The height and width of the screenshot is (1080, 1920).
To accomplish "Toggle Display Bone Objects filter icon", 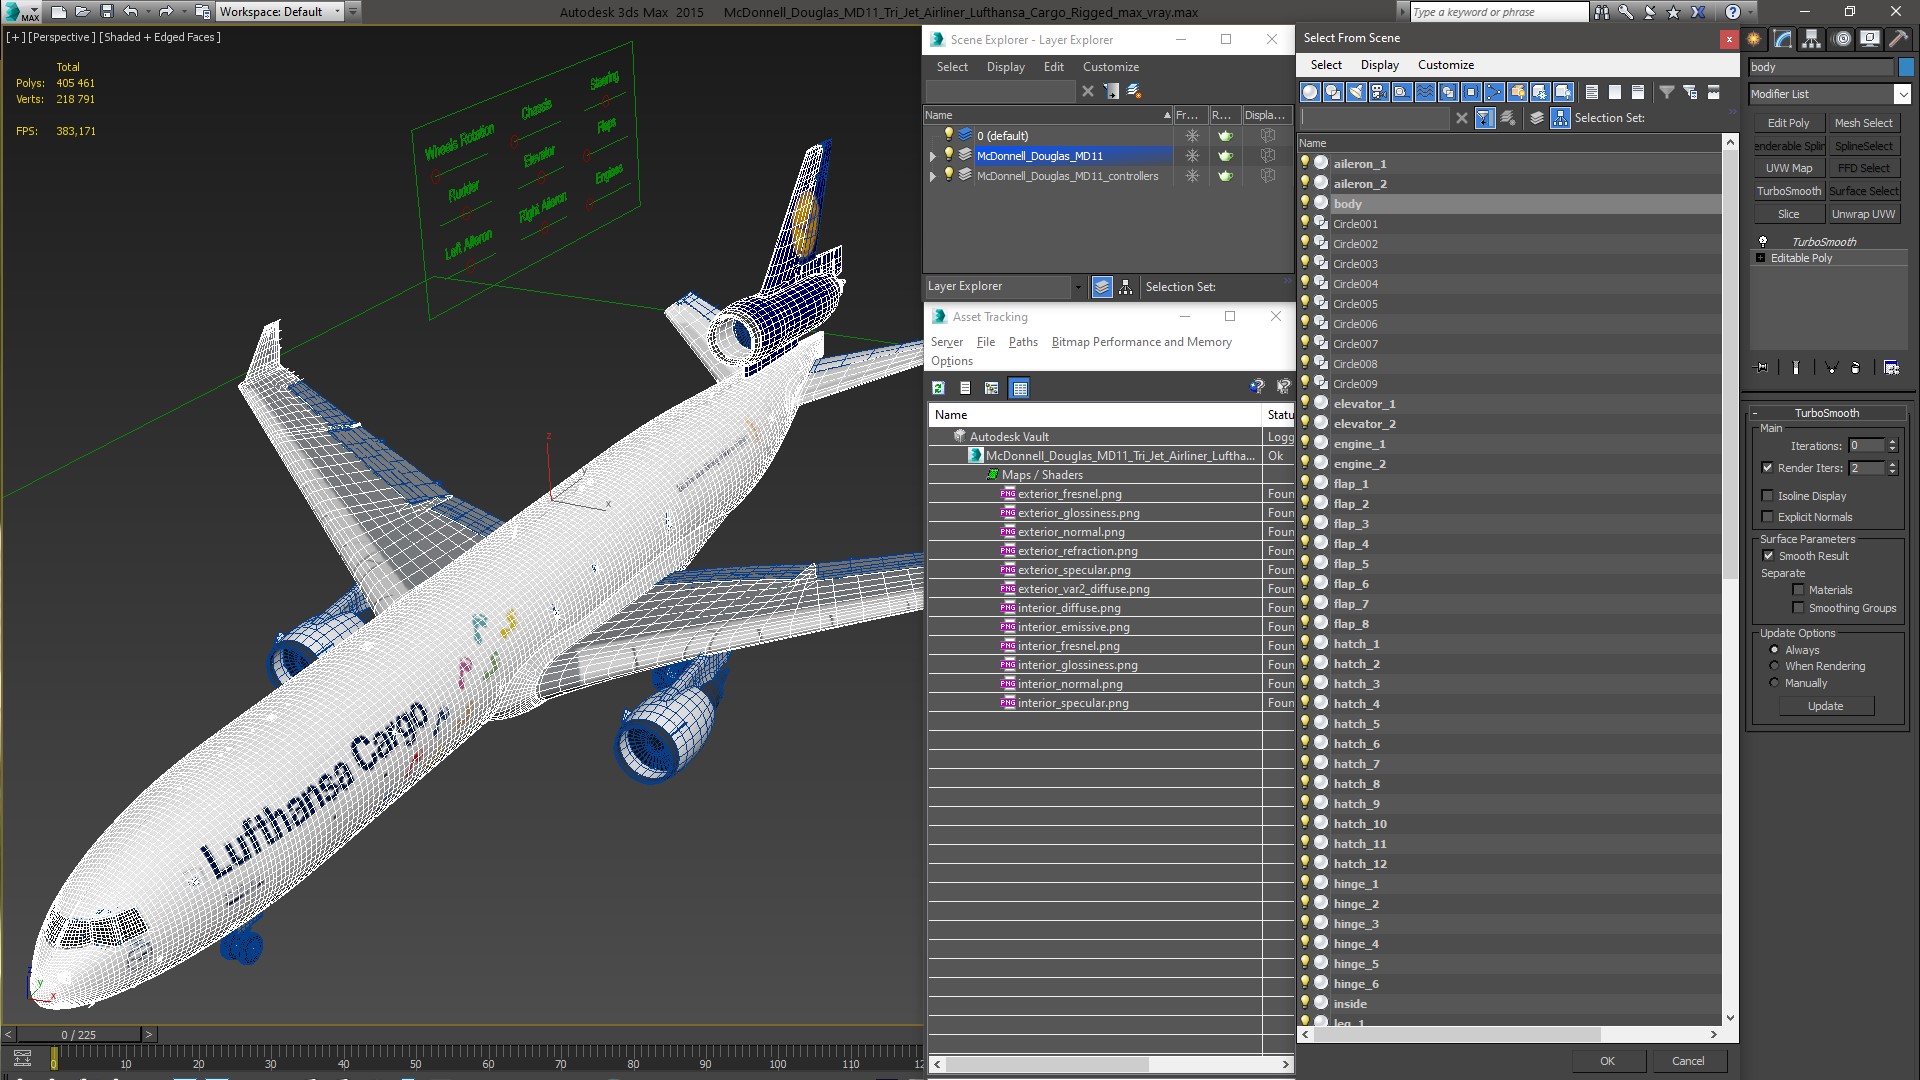I will pyautogui.click(x=1494, y=92).
